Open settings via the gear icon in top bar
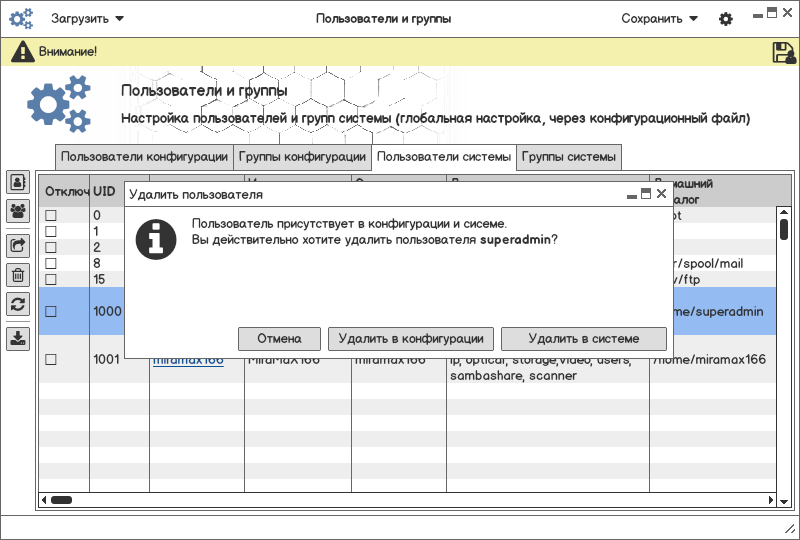This screenshot has width=800, height=540. (x=726, y=19)
